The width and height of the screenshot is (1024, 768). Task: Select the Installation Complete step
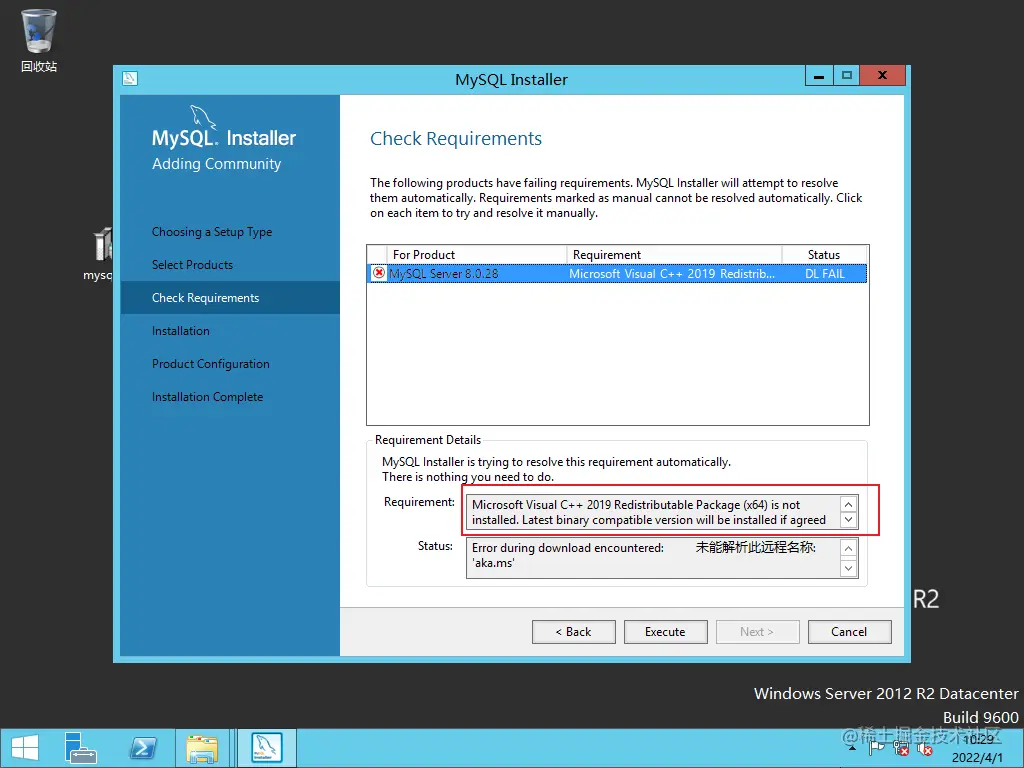tap(207, 396)
